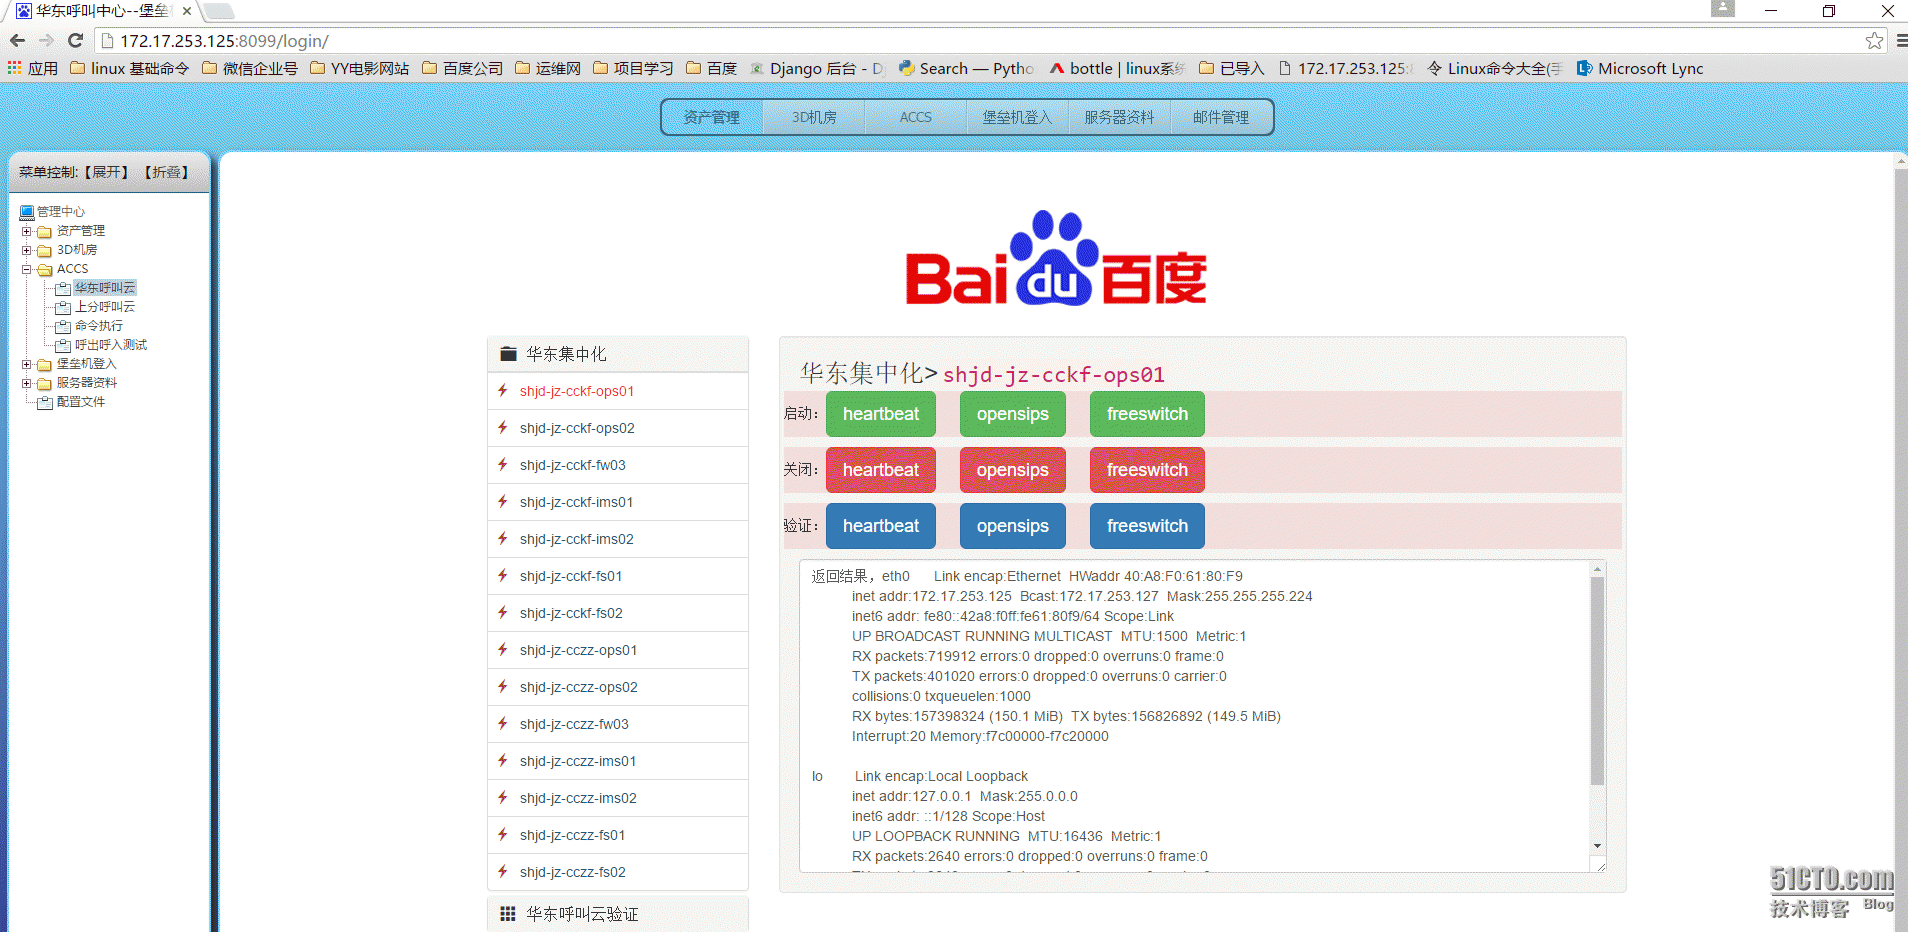Open the YY电影网站 bookmark folder
Screen dimensions: 1908x932
(359, 68)
